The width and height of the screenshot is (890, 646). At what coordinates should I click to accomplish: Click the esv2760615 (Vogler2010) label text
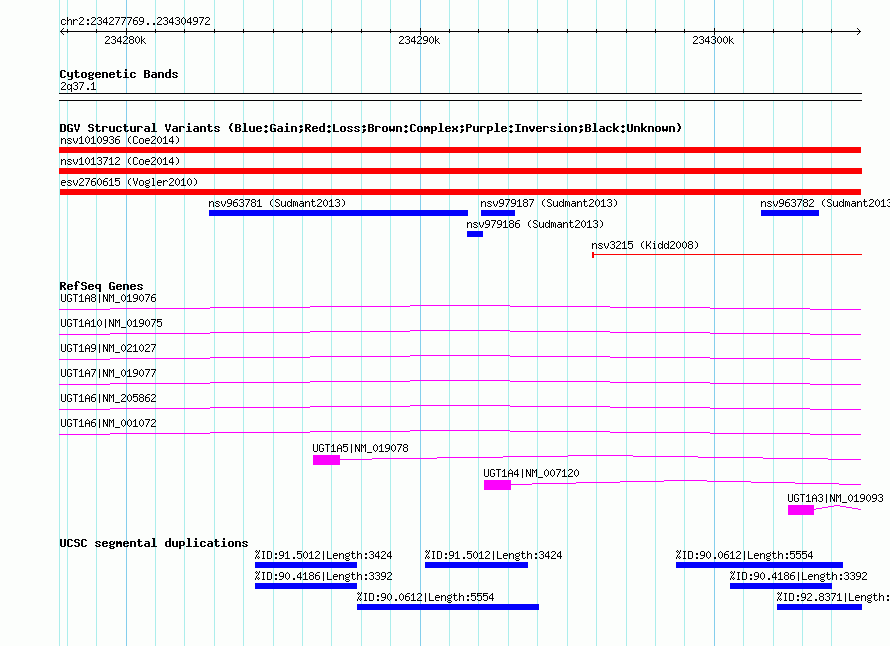click(x=129, y=182)
